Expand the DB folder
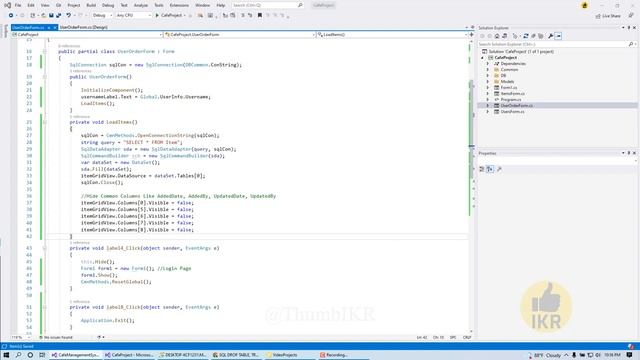Viewport: 640px width, 360px height. tap(488, 76)
